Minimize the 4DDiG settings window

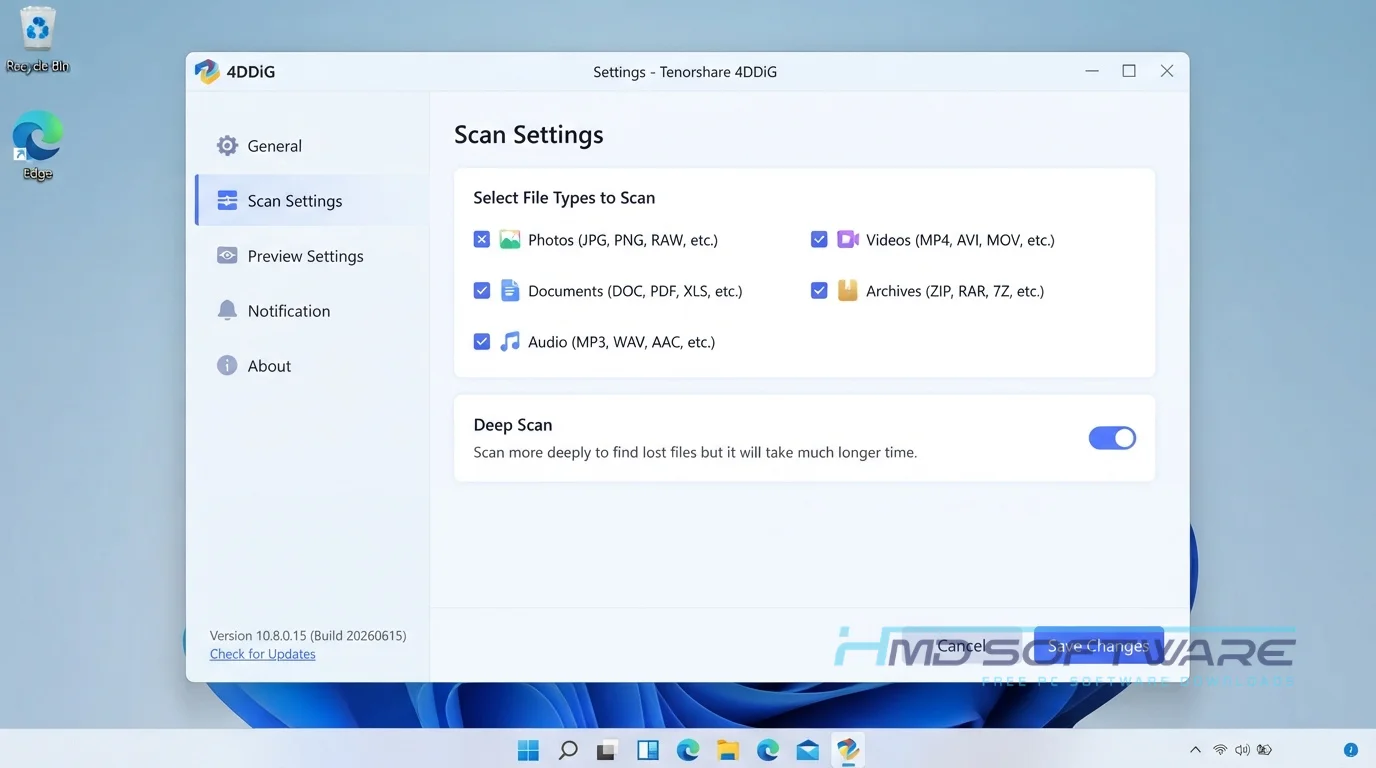1092,71
